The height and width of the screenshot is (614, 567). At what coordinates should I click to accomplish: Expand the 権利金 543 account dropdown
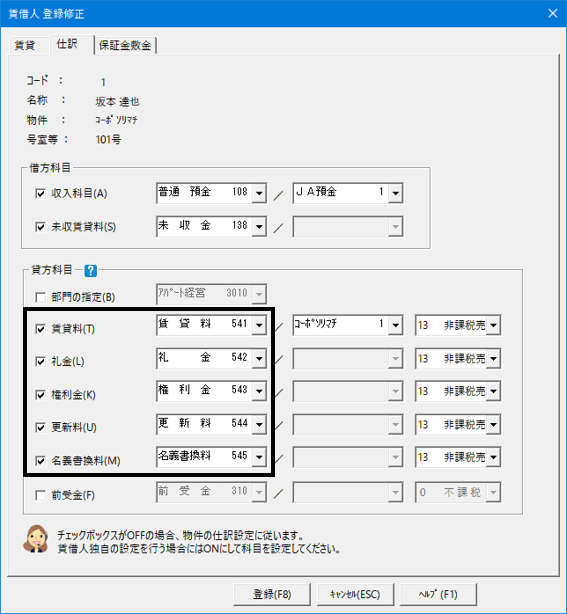click(259, 391)
